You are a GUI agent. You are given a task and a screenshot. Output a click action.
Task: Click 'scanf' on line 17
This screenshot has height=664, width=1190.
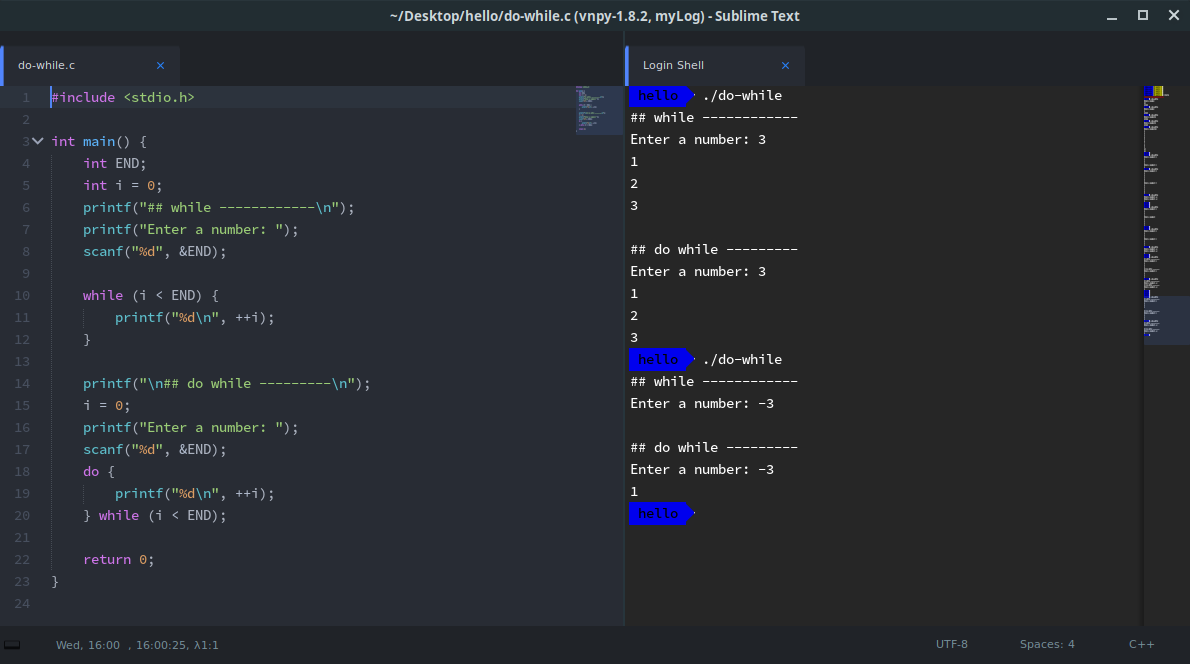[102, 449]
